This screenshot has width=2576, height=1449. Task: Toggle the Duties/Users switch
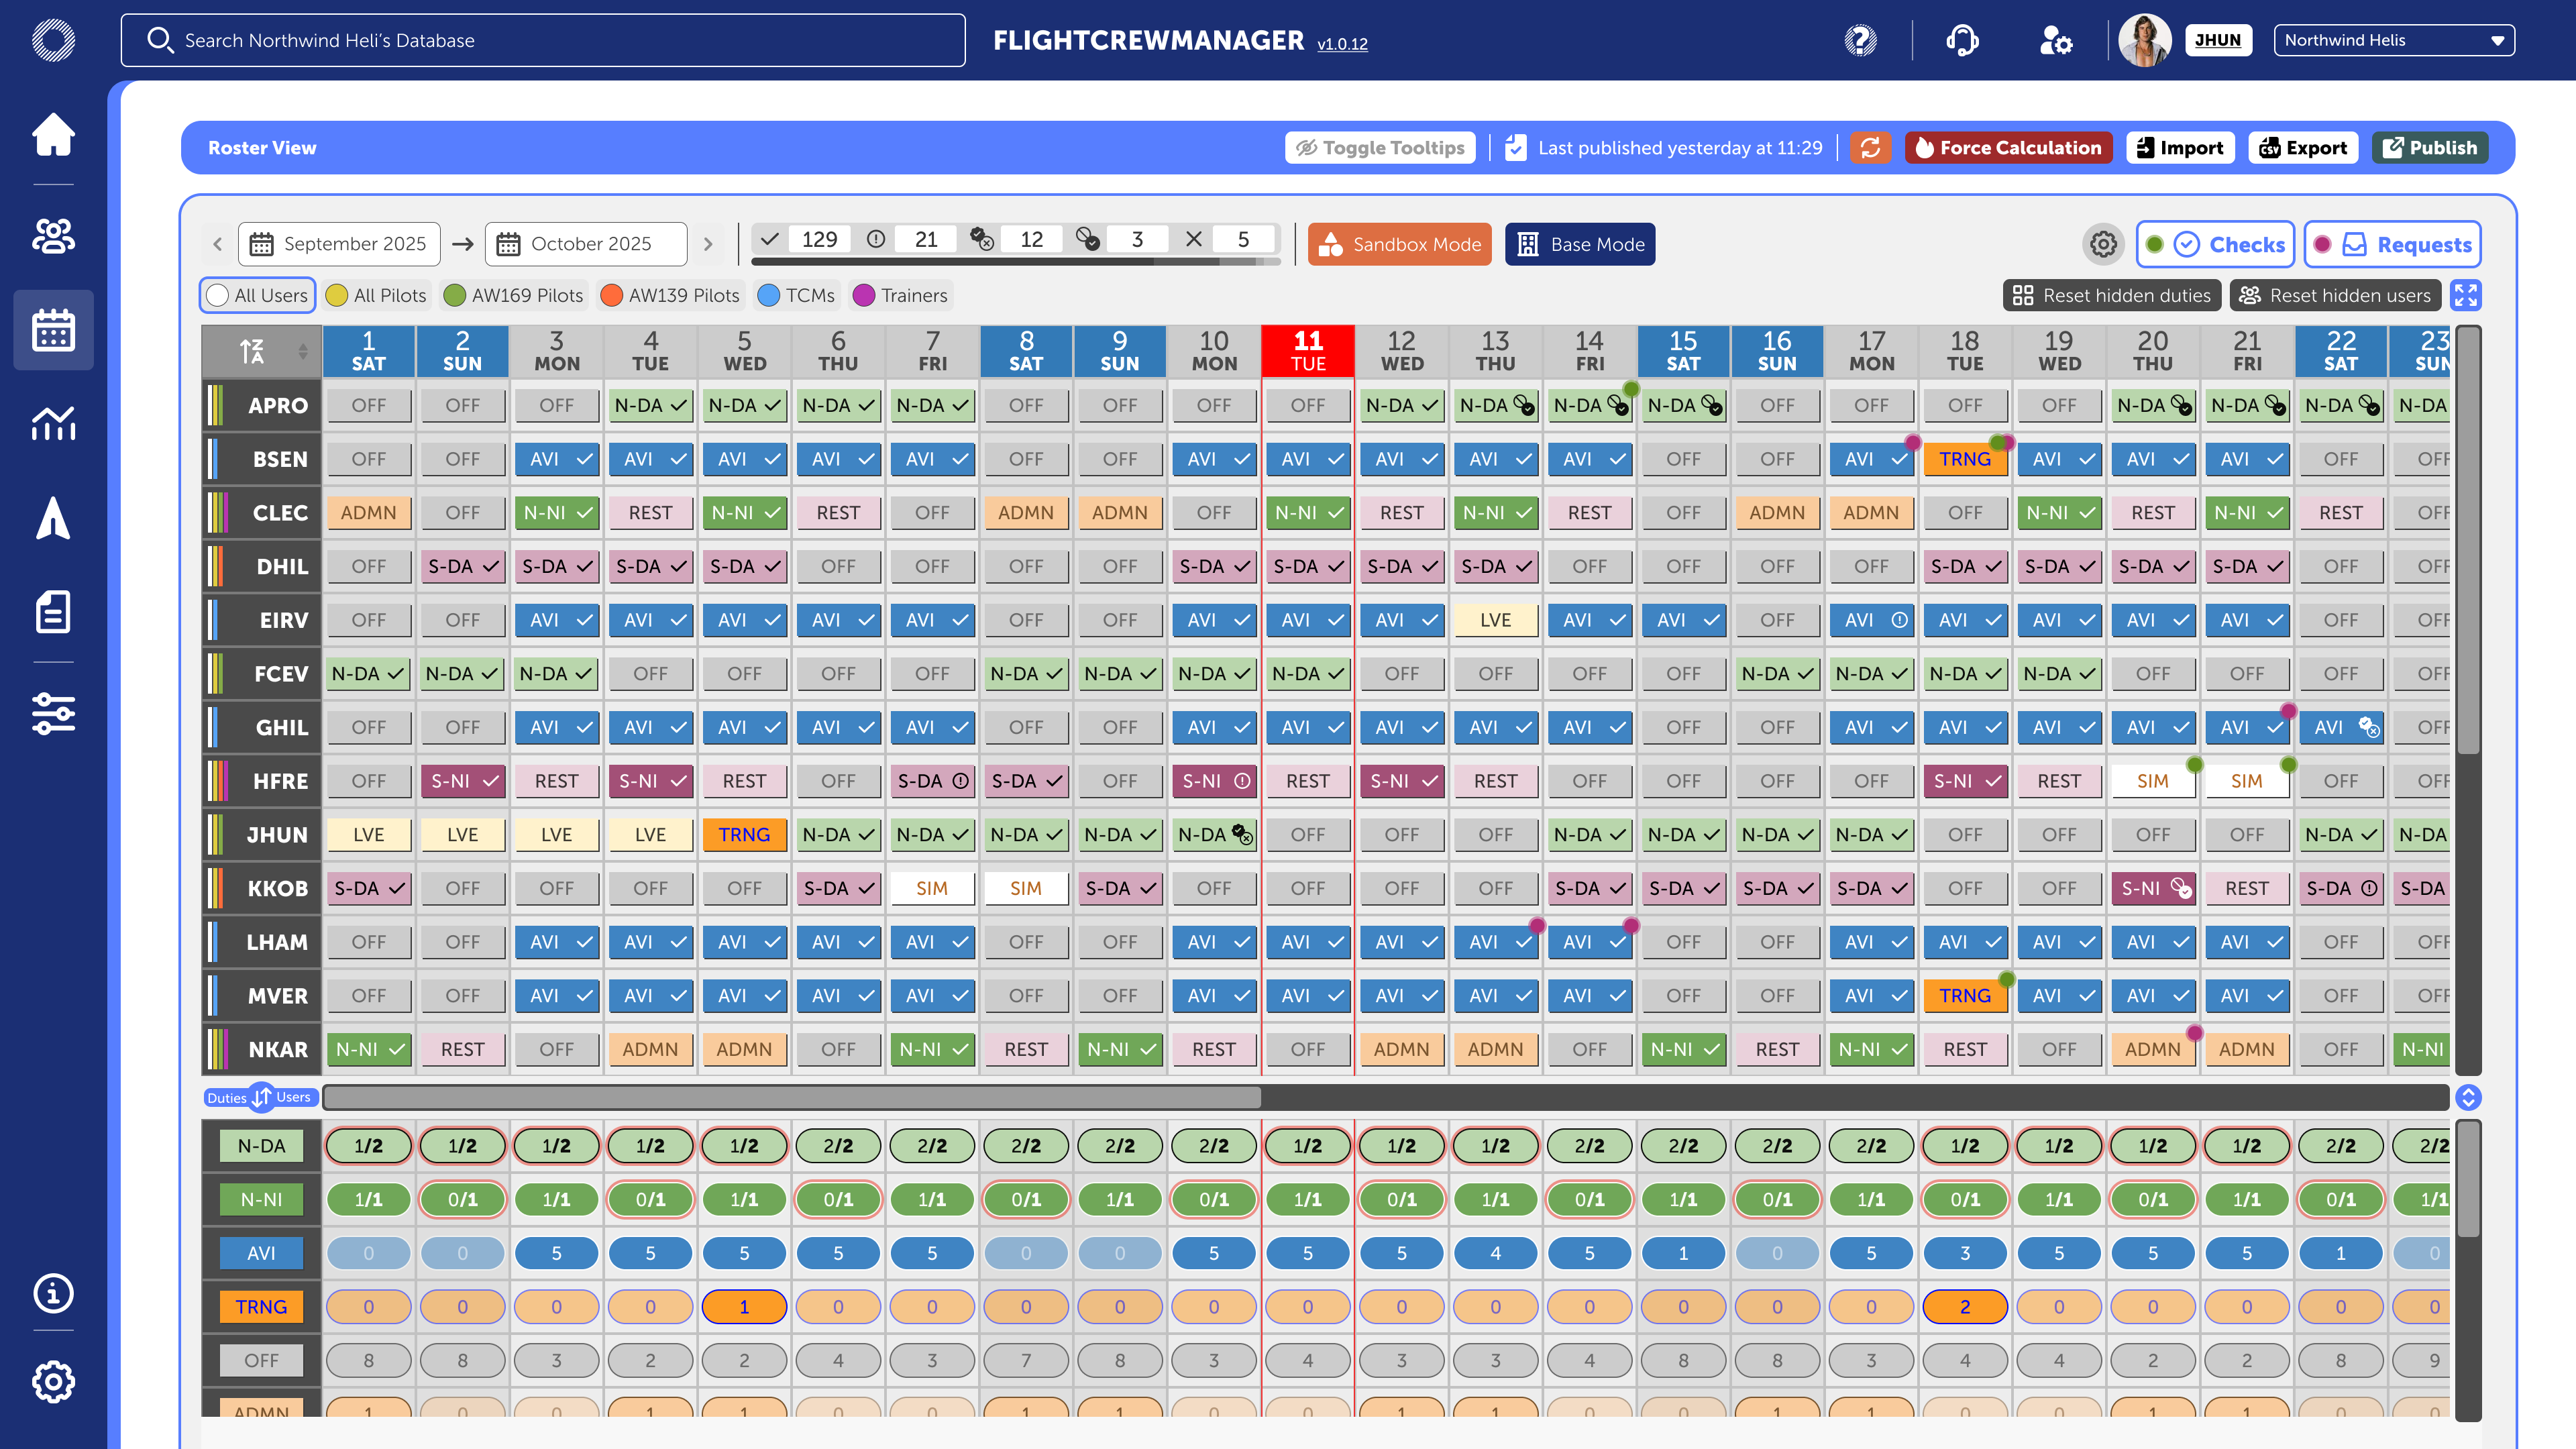(261, 1097)
